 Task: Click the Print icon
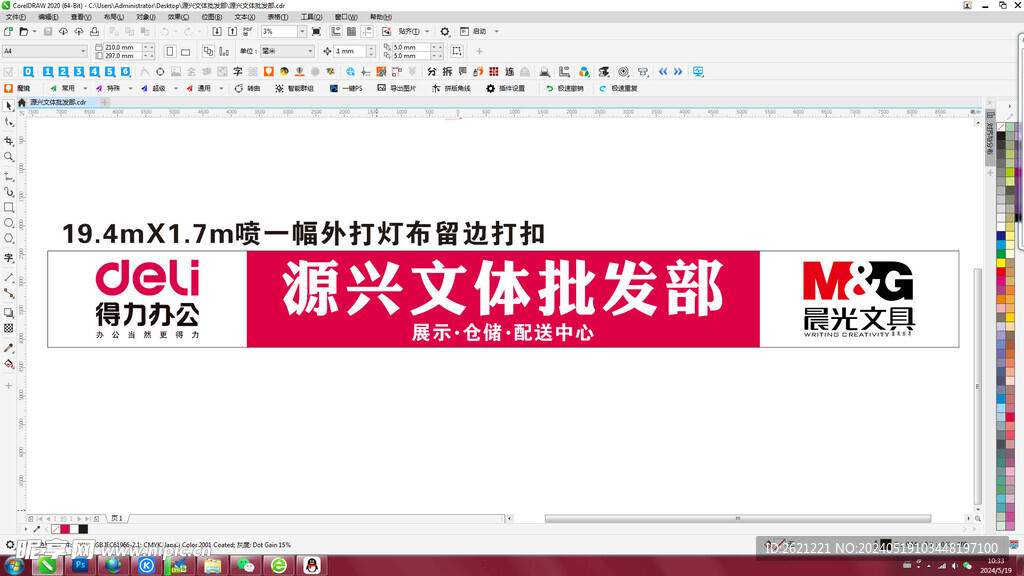tap(94, 31)
